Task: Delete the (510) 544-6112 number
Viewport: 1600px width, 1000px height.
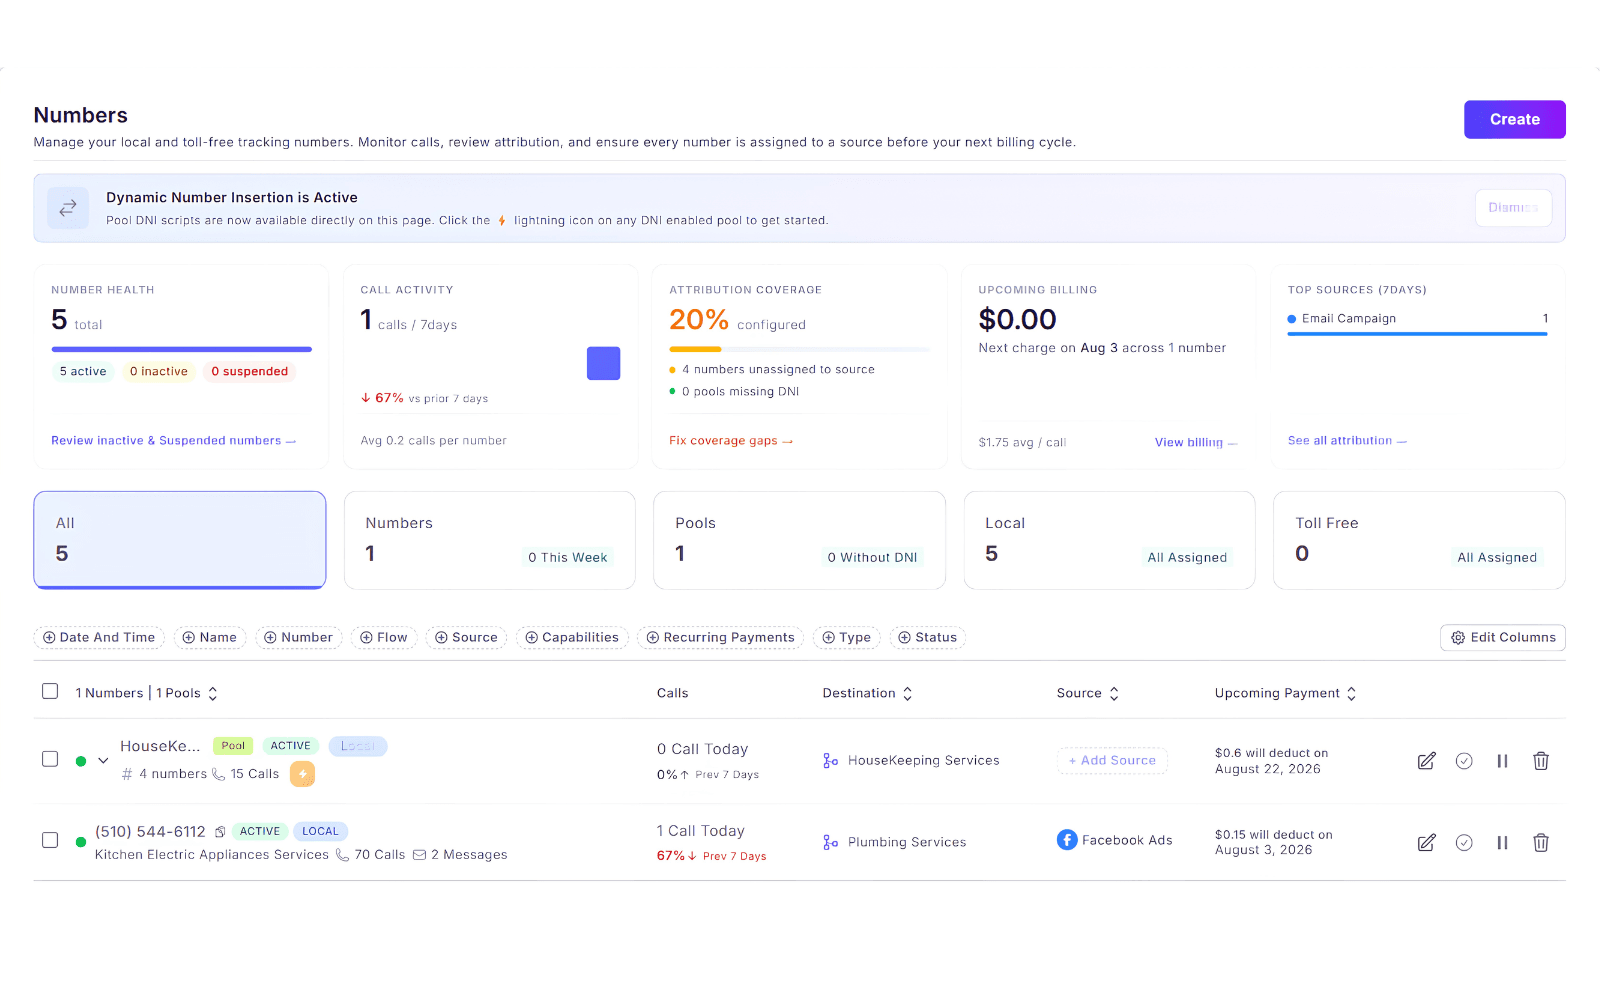Action: (x=1541, y=843)
